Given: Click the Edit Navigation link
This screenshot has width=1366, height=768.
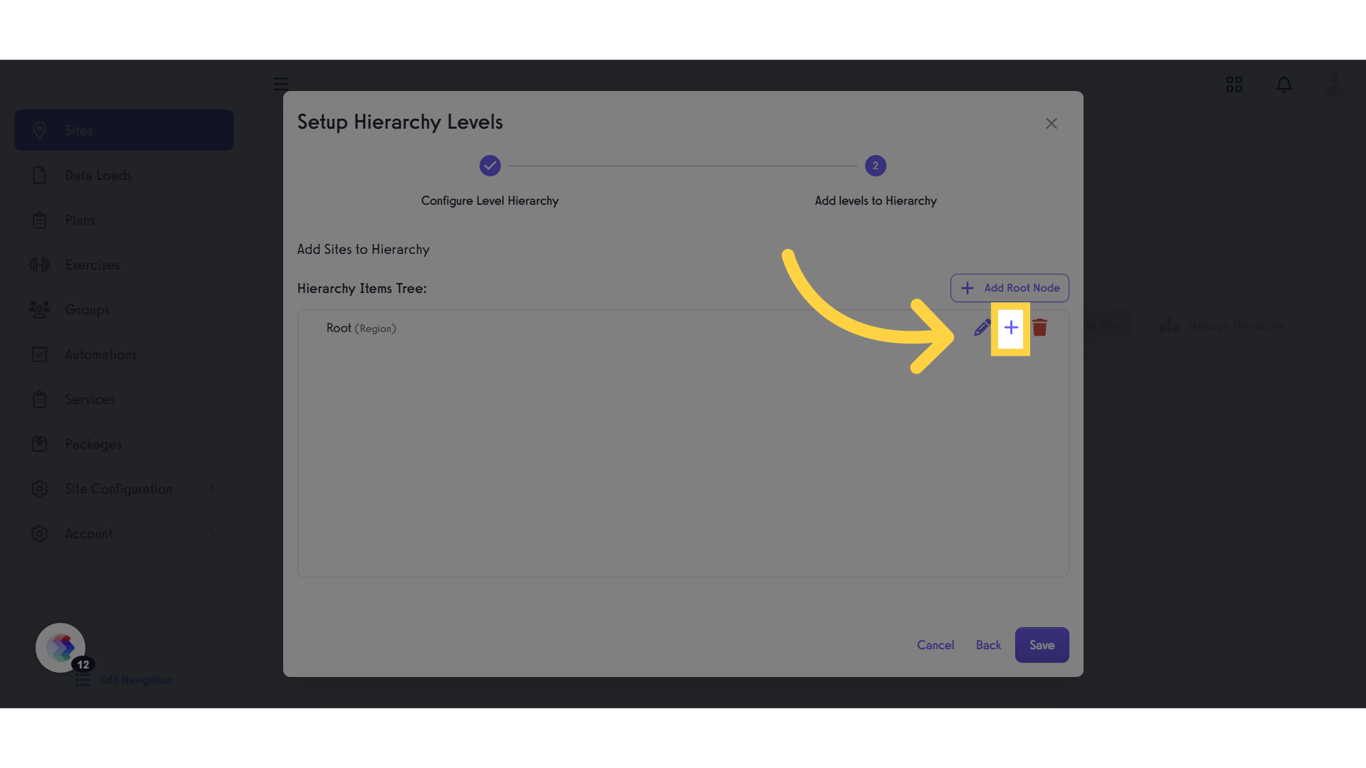Looking at the screenshot, I should (x=136, y=680).
